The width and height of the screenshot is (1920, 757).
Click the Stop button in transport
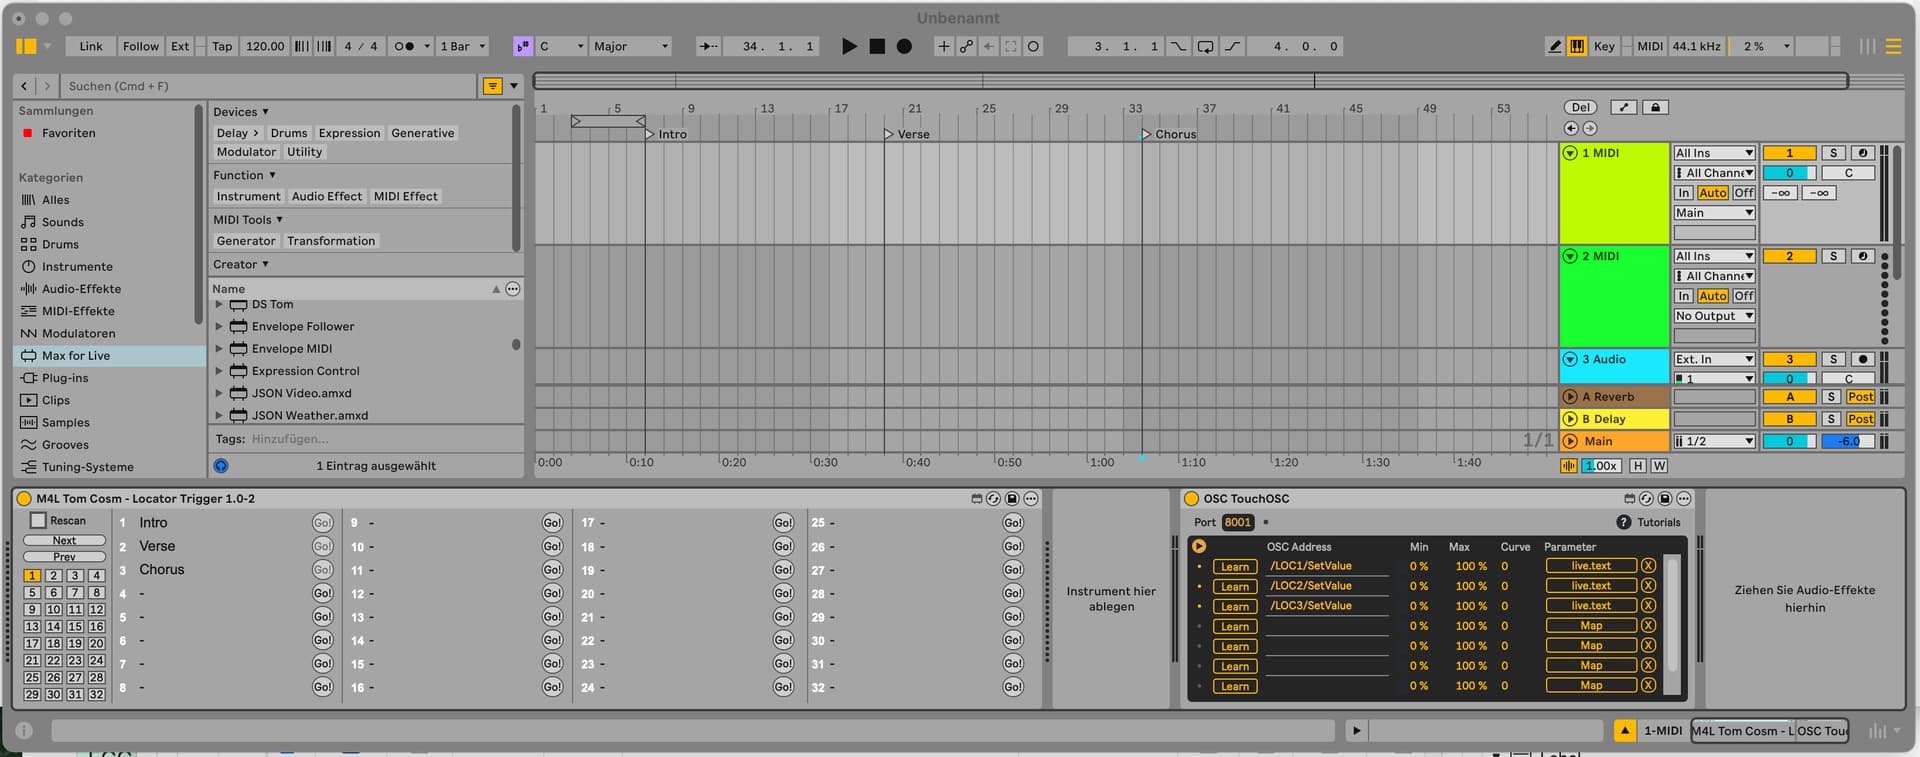[877, 46]
